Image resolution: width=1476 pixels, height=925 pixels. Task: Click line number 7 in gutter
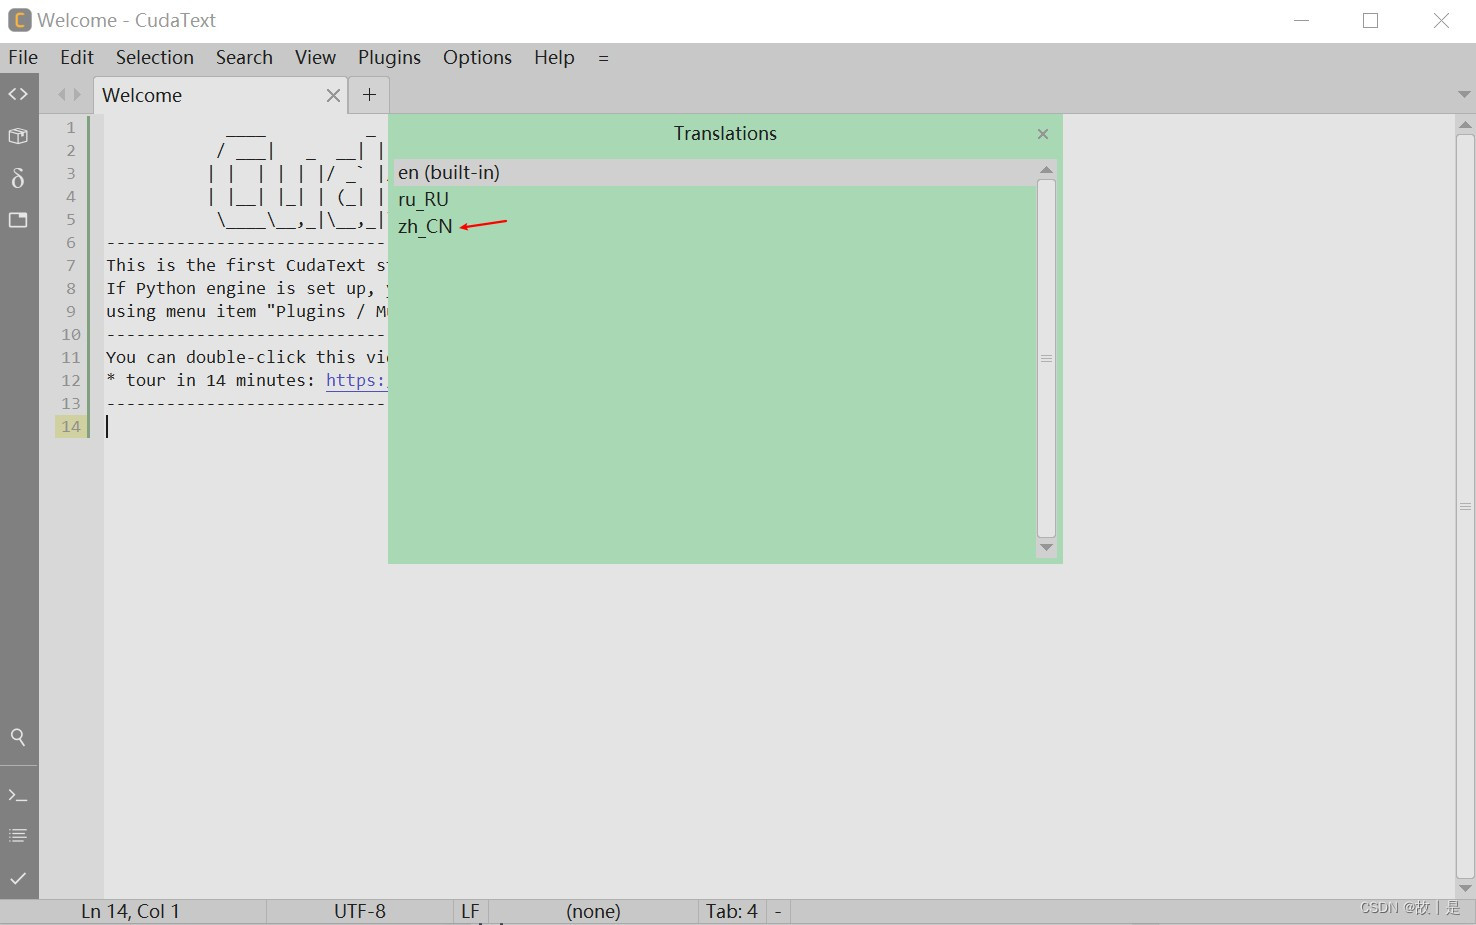pos(71,266)
